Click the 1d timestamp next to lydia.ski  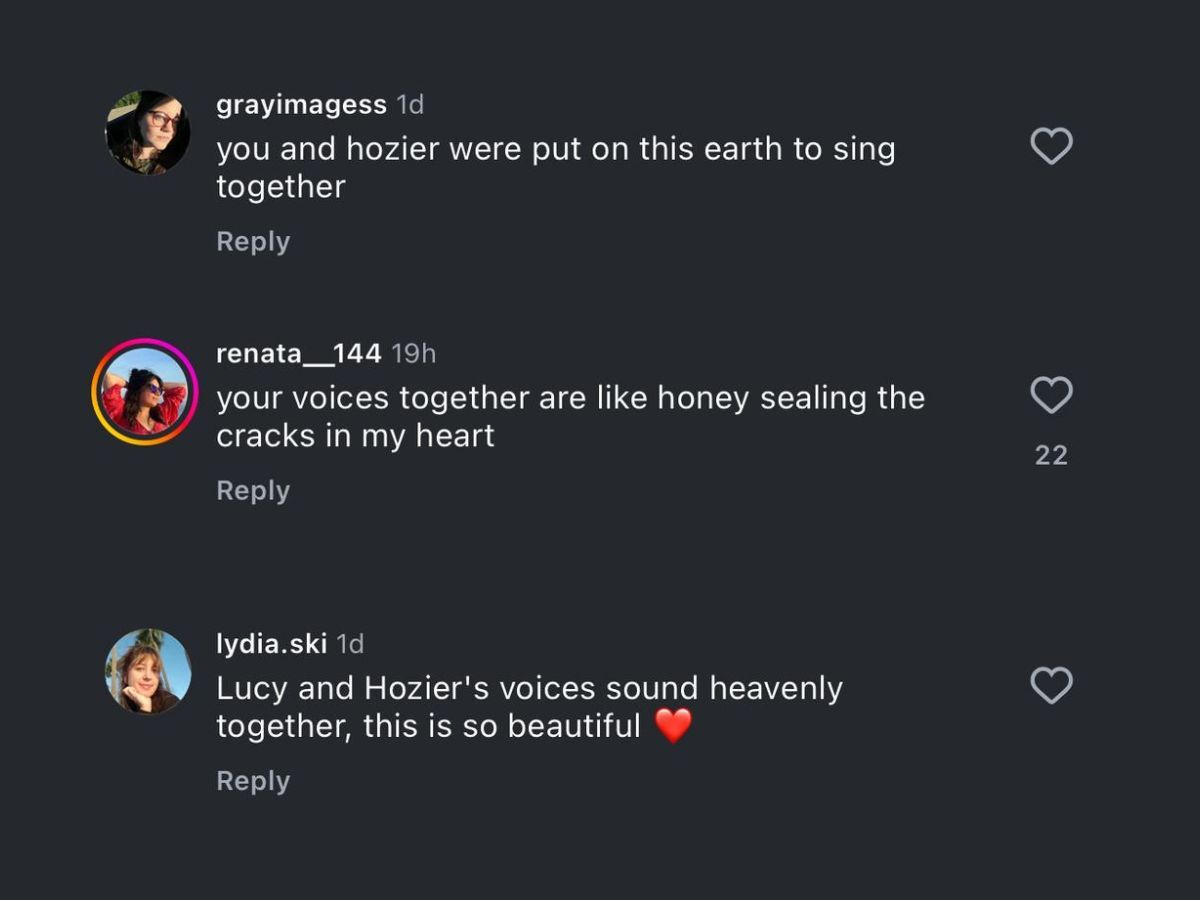(350, 644)
